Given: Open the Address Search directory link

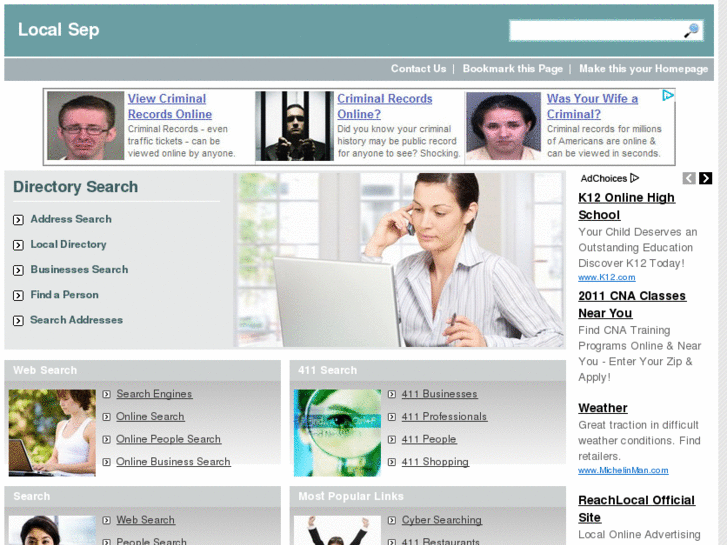Looking at the screenshot, I should pyautogui.click(x=71, y=219).
